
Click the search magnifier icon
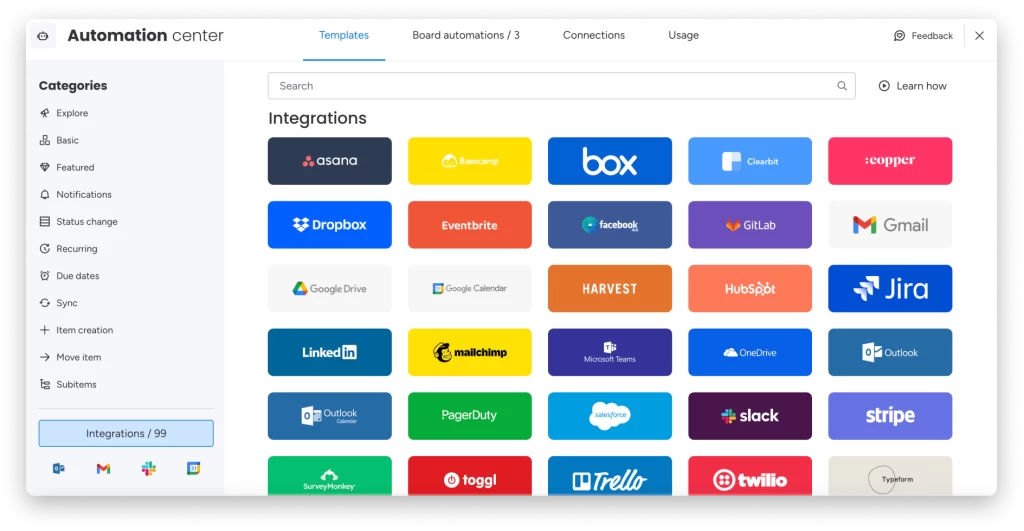pos(842,86)
